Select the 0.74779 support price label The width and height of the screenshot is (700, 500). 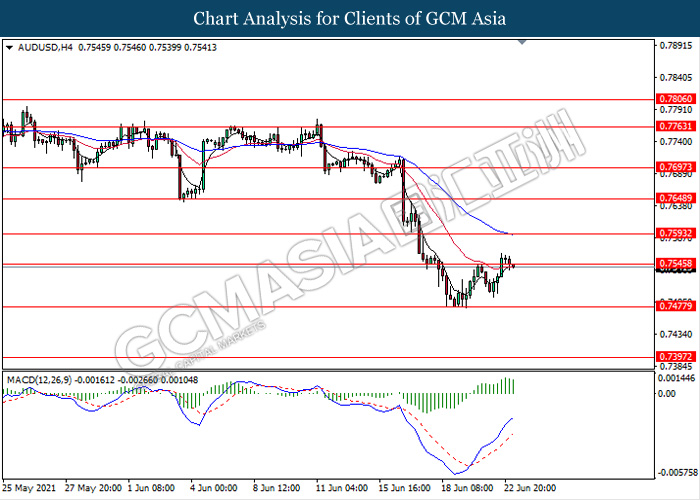[676, 306]
